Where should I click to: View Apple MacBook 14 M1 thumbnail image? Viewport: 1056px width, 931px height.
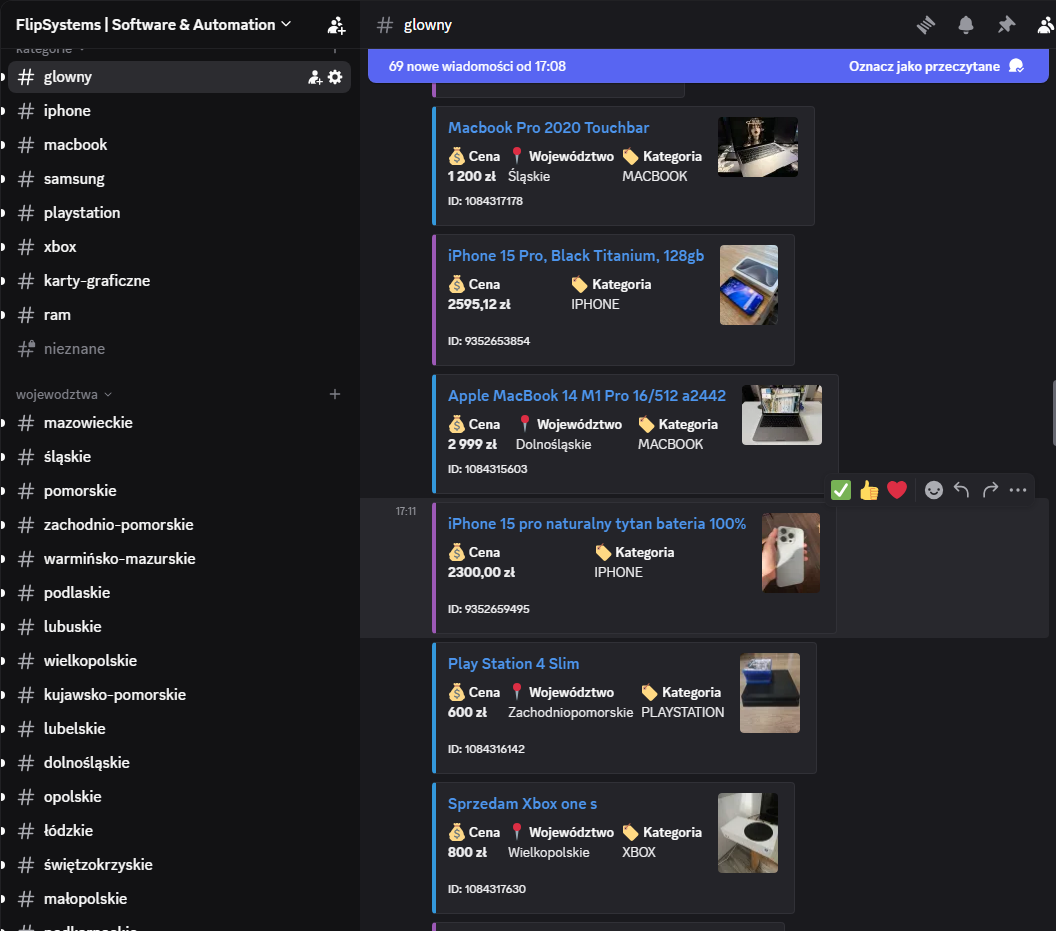781,415
